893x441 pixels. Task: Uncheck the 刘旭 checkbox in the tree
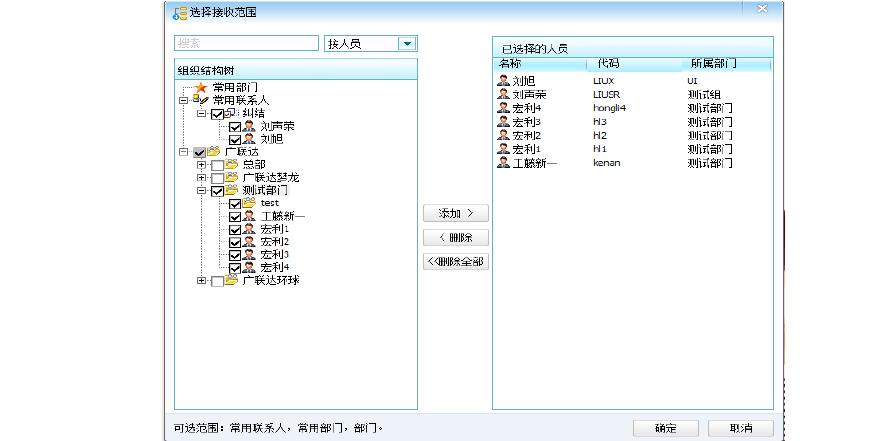point(235,139)
